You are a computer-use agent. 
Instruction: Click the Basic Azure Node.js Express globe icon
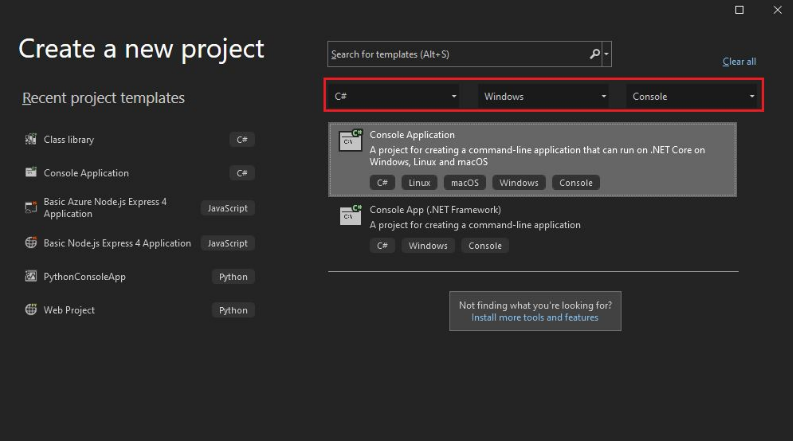coord(31,208)
